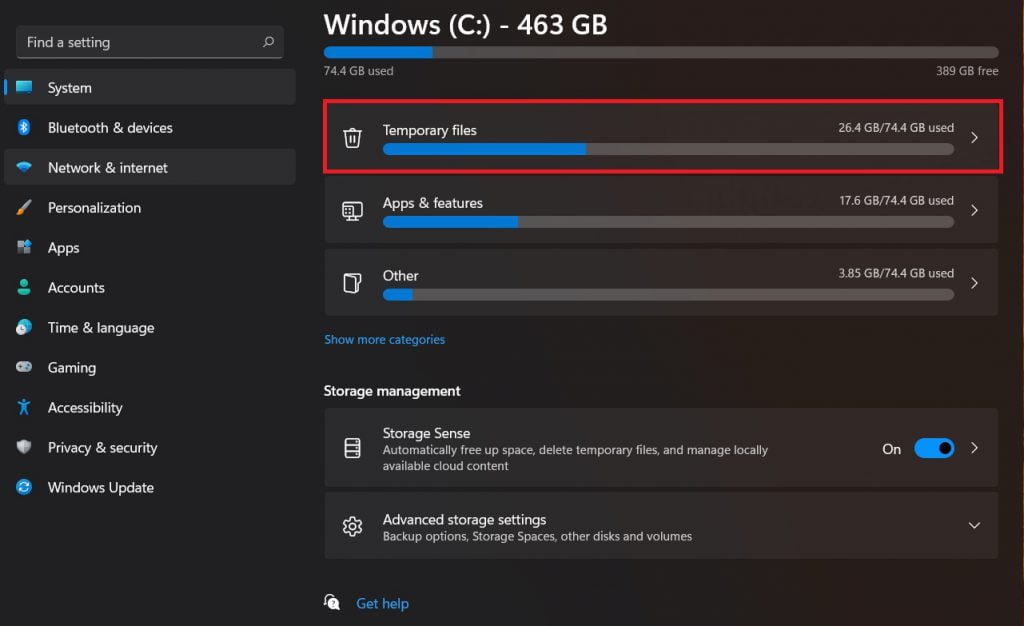Click the Apps & features usage bar
The image size is (1024, 626).
[668, 222]
